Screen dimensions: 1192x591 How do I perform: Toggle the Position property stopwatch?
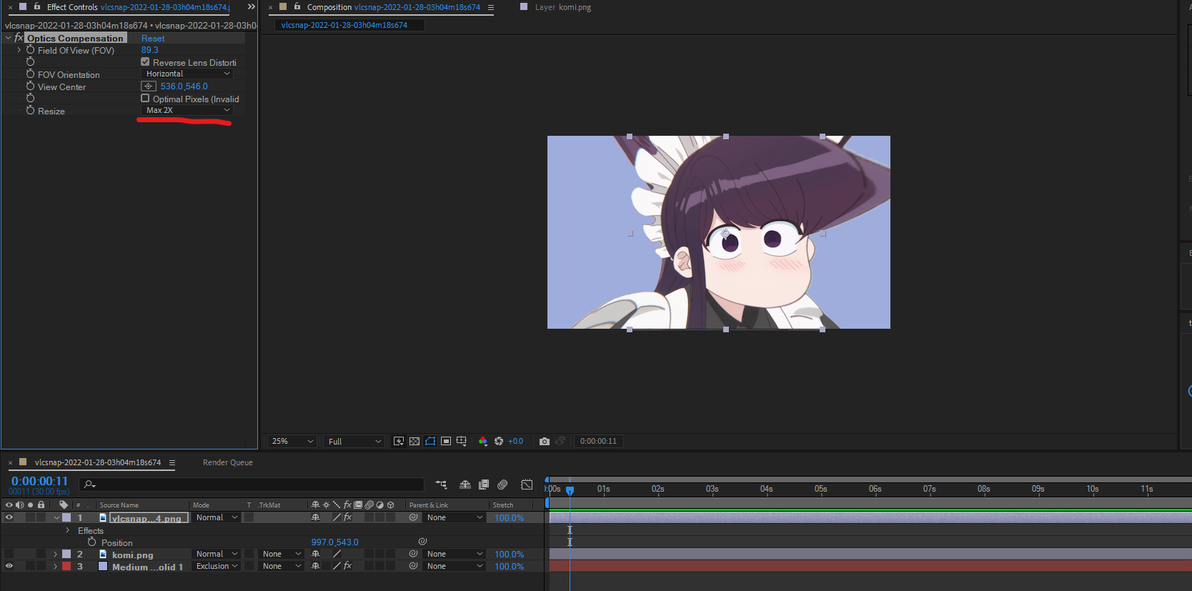(92, 542)
